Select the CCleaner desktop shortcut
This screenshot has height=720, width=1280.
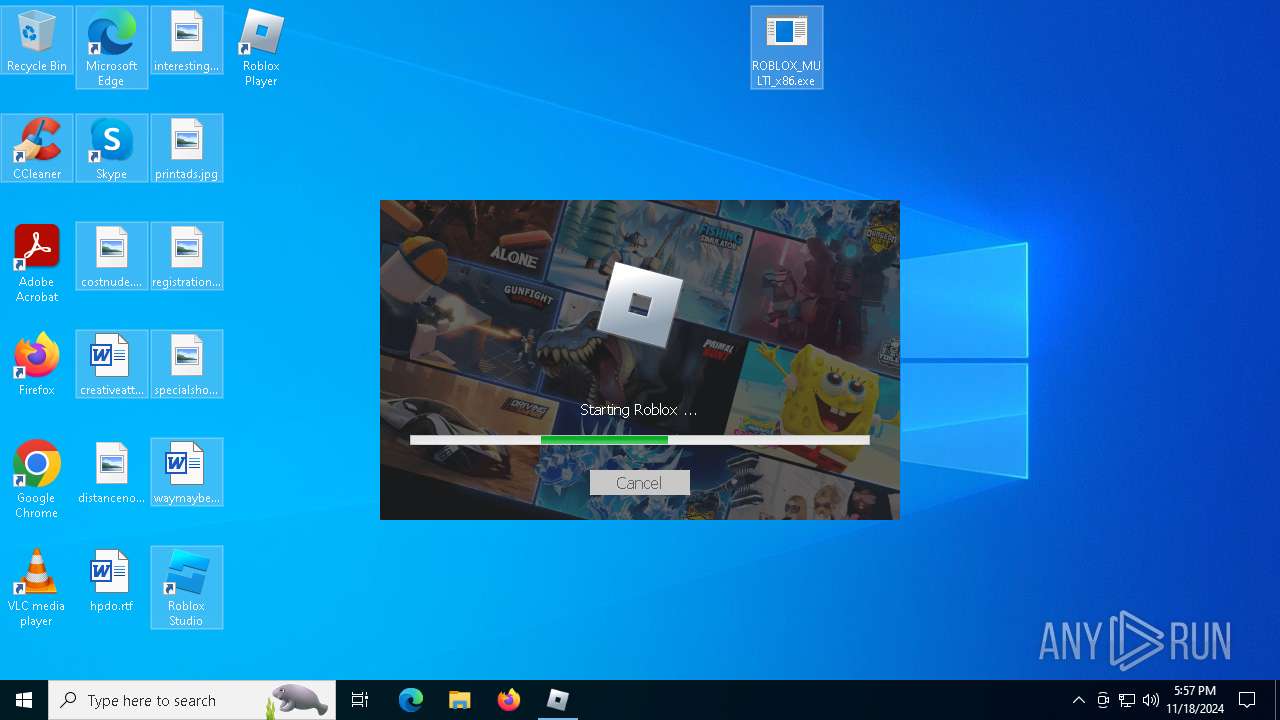point(37,149)
